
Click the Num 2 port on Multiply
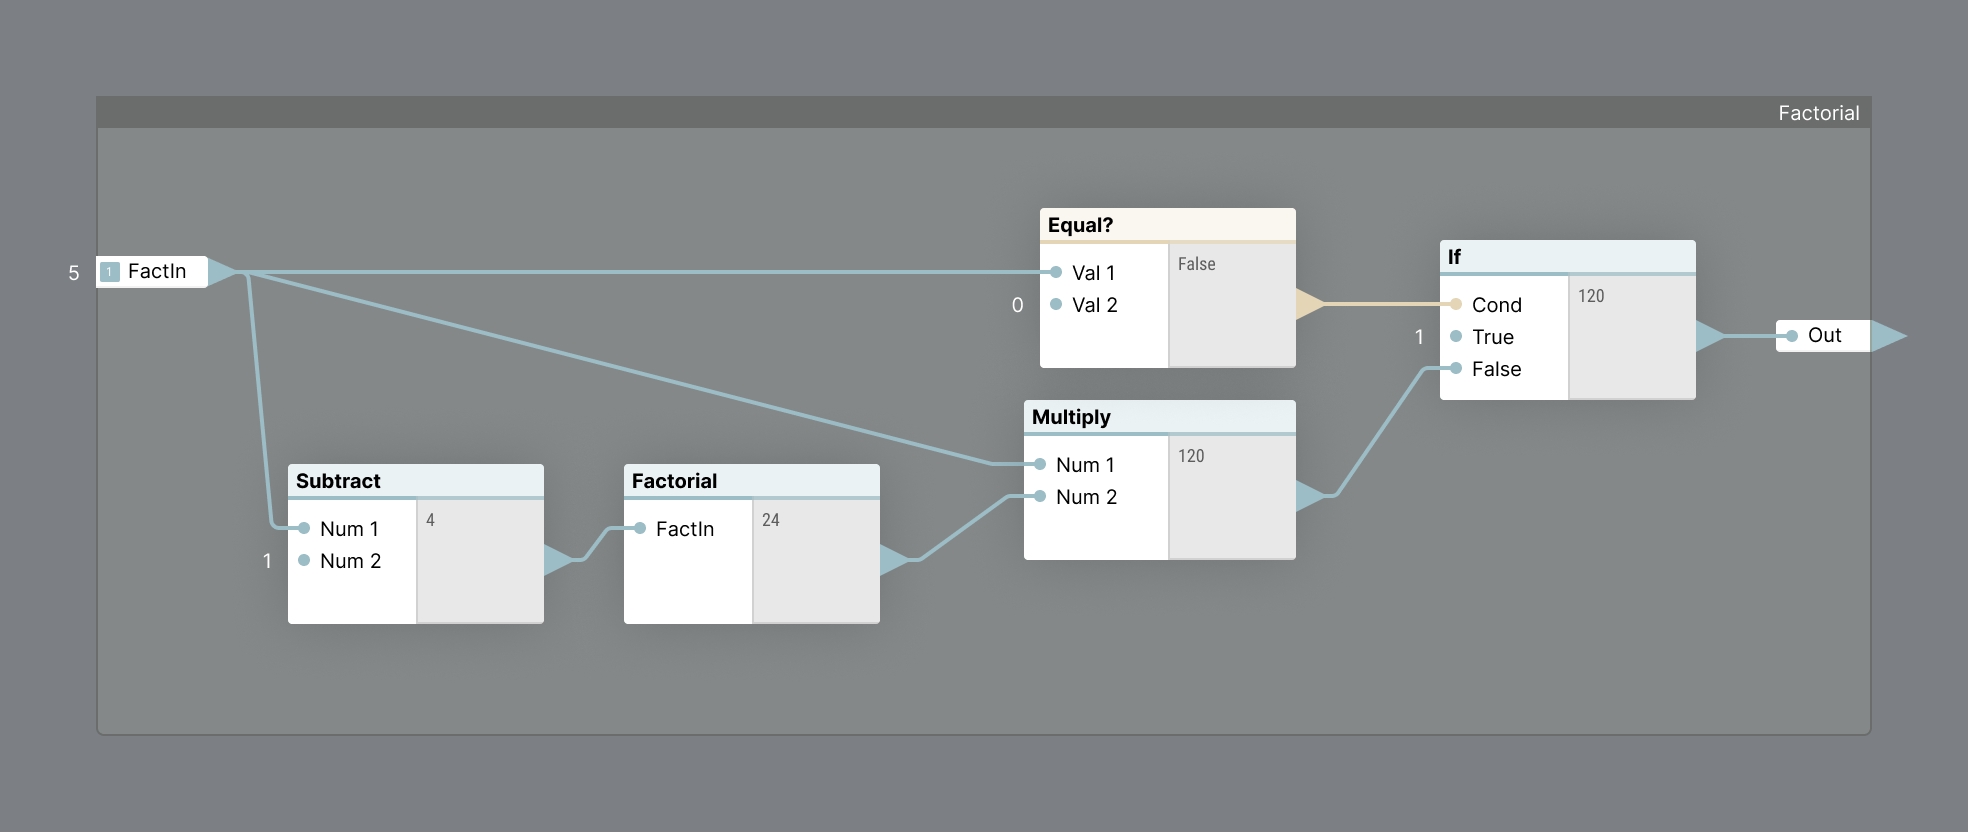pyautogui.click(x=1040, y=496)
